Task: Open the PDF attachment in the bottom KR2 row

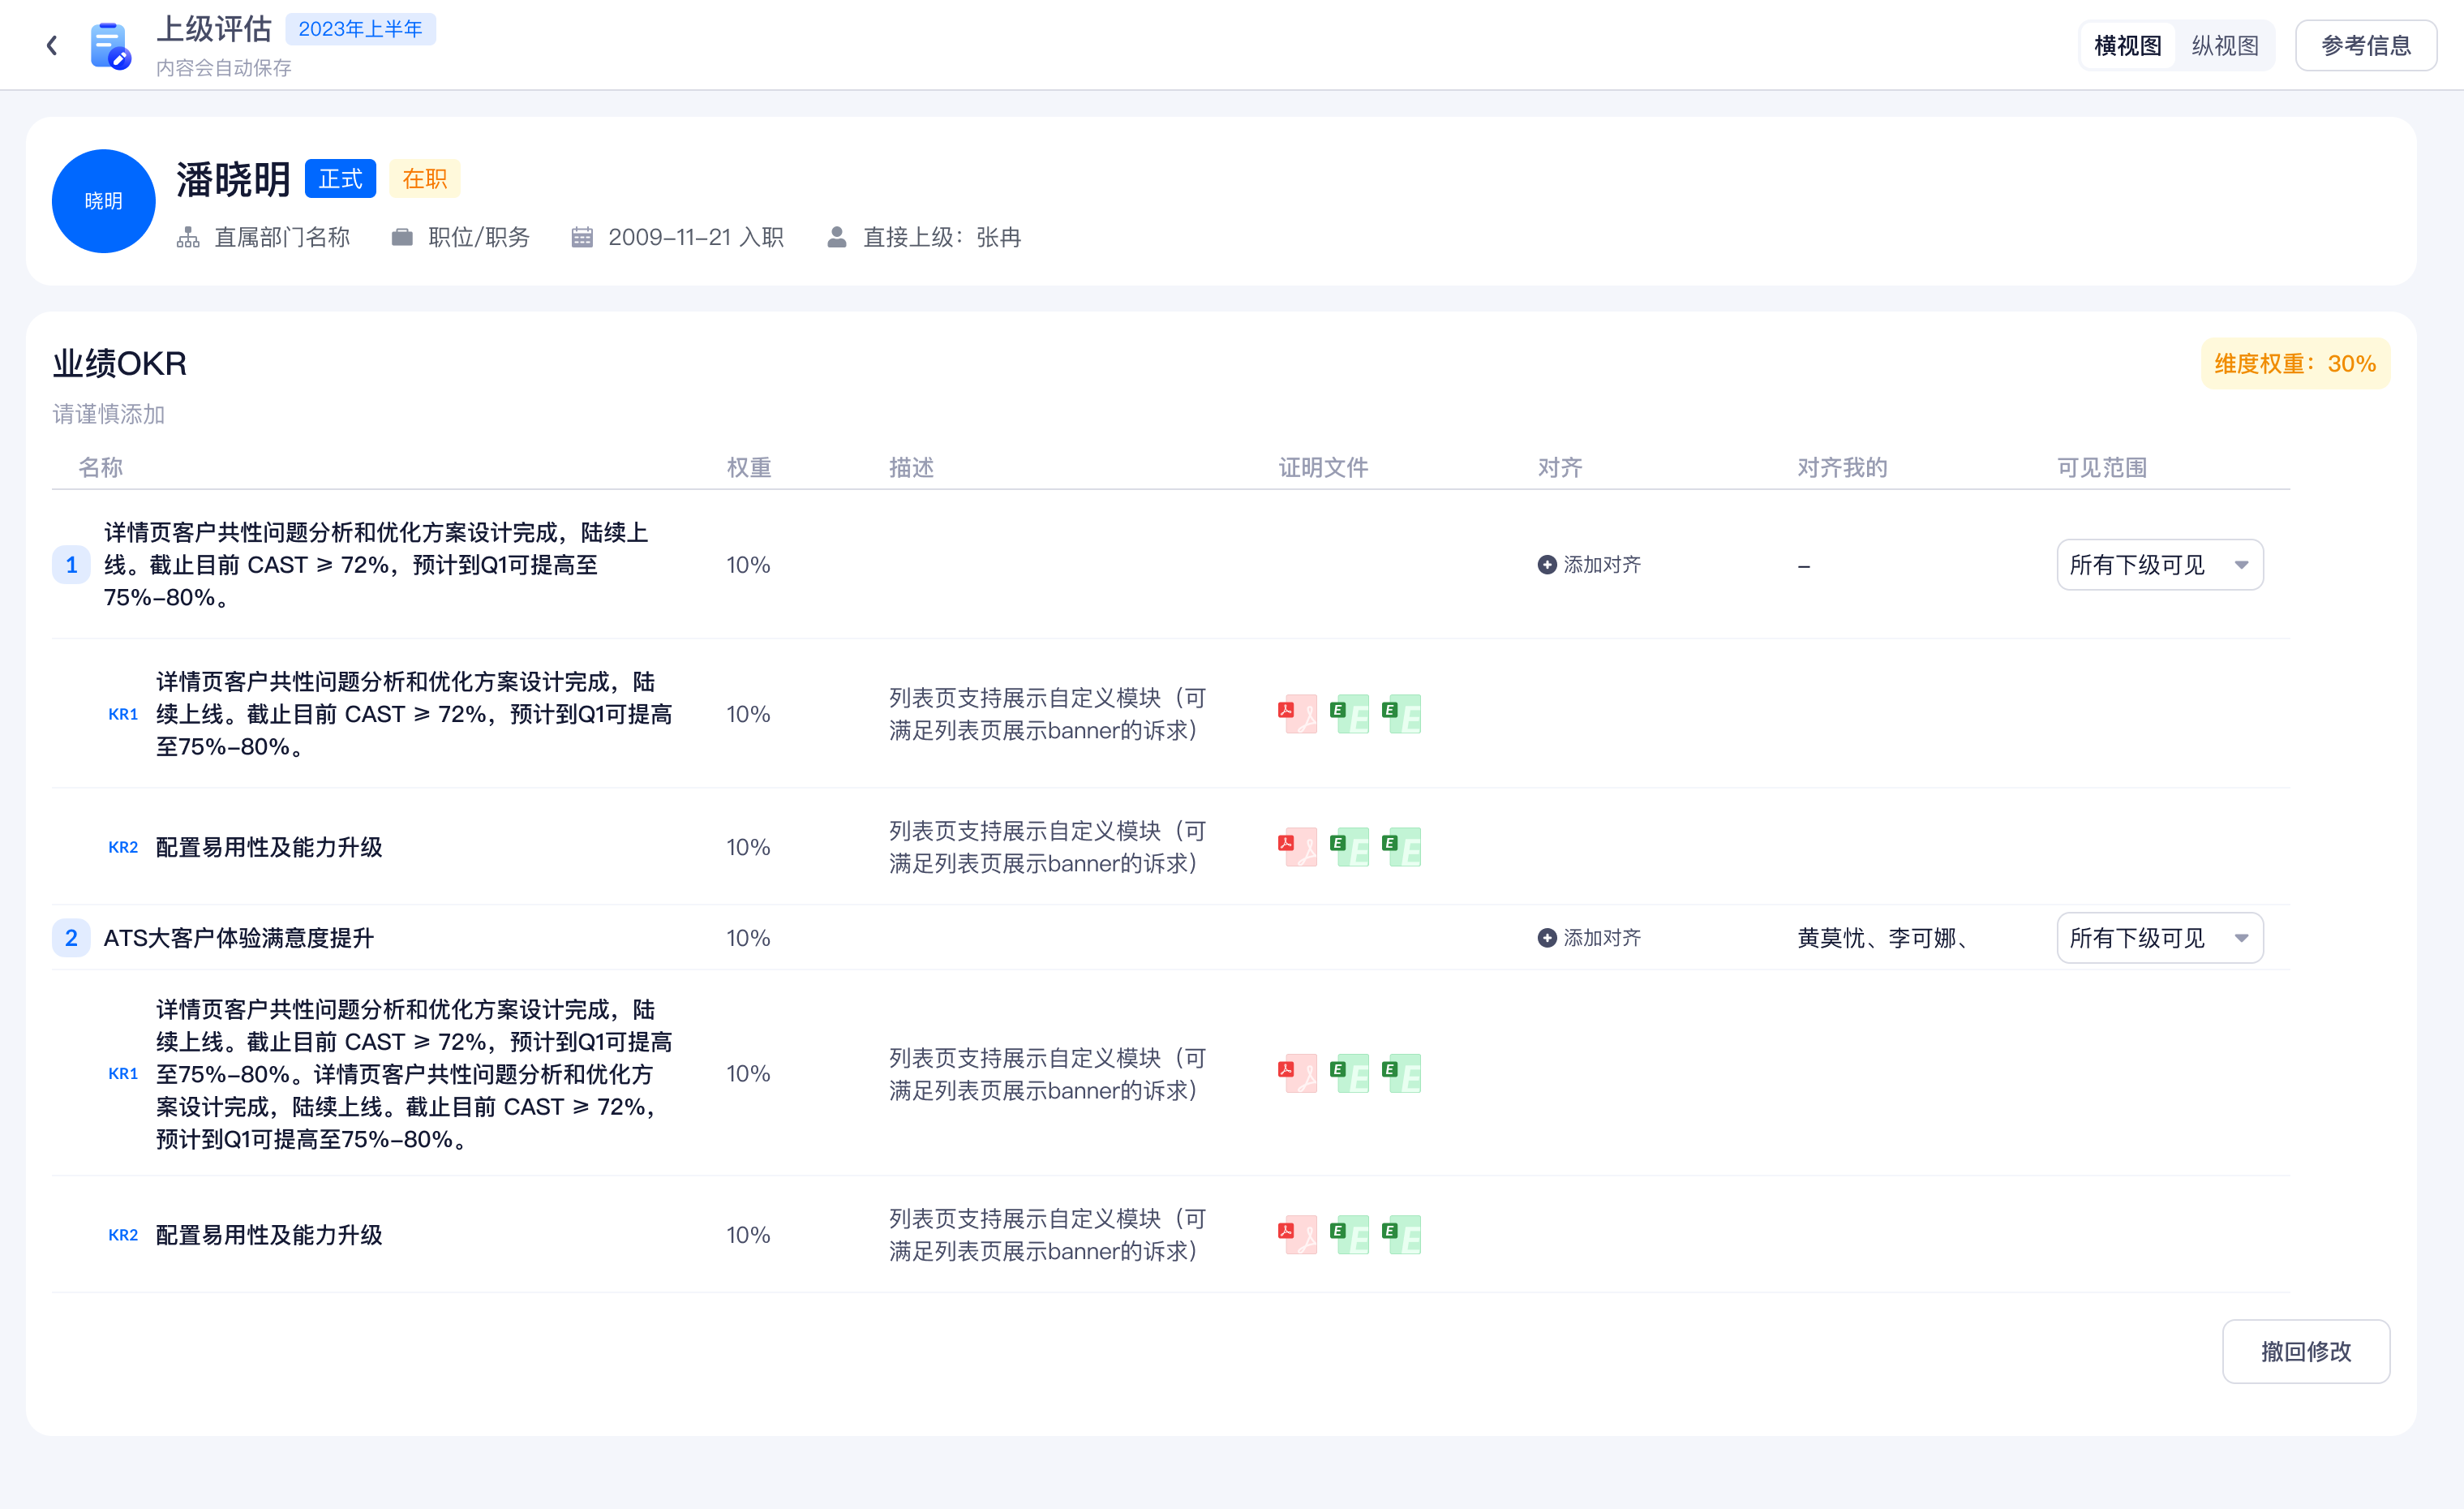Action: pyautogui.click(x=1298, y=1234)
